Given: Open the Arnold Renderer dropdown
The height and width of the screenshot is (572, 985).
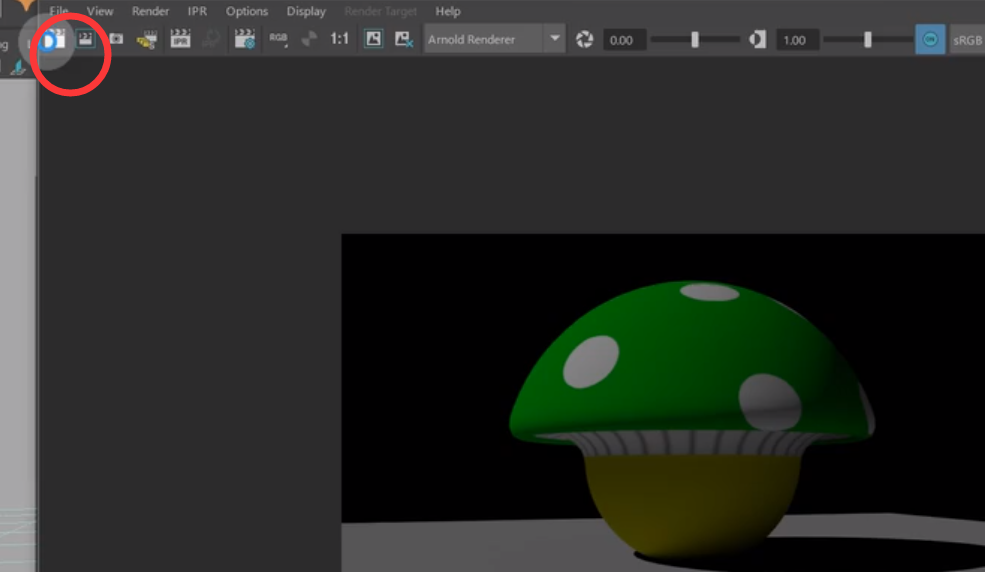Looking at the screenshot, I should pyautogui.click(x=495, y=39).
